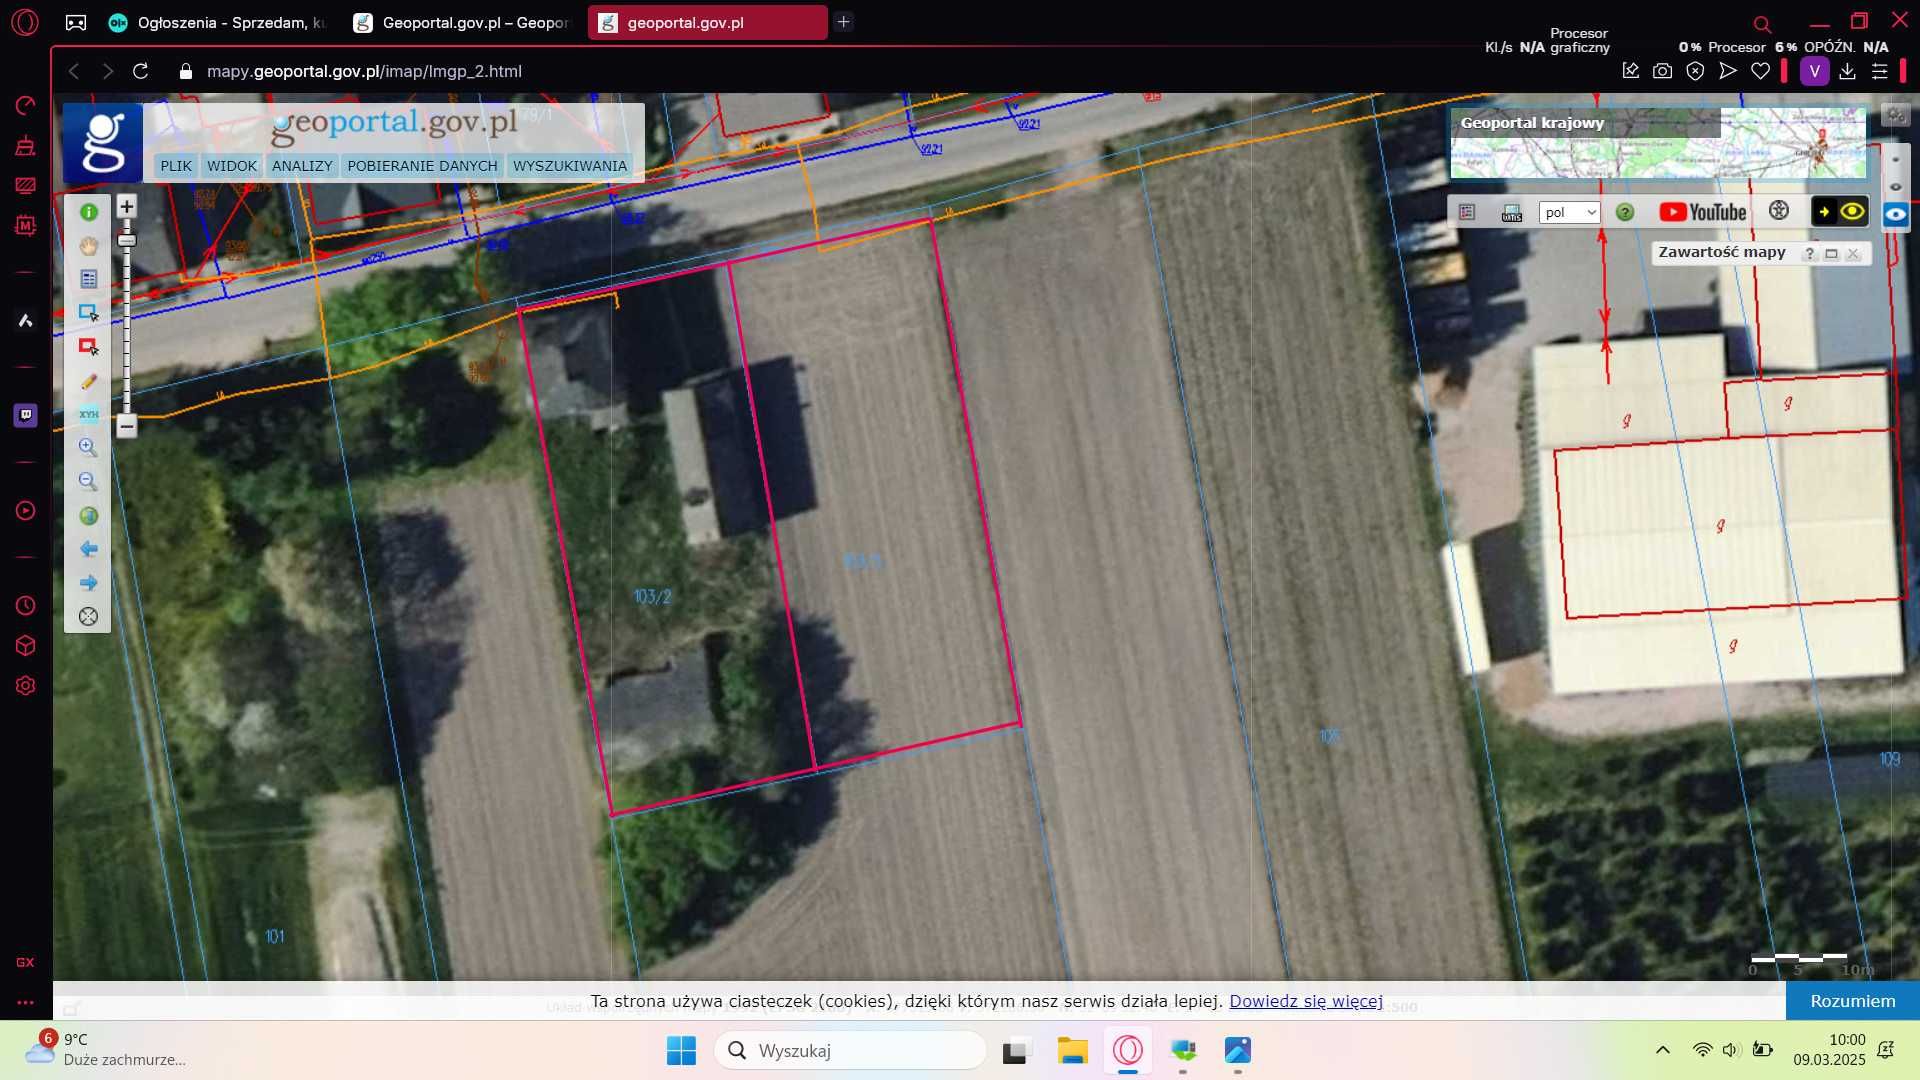
Task: Click parcel label 101 on map
Action: click(274, 937)
